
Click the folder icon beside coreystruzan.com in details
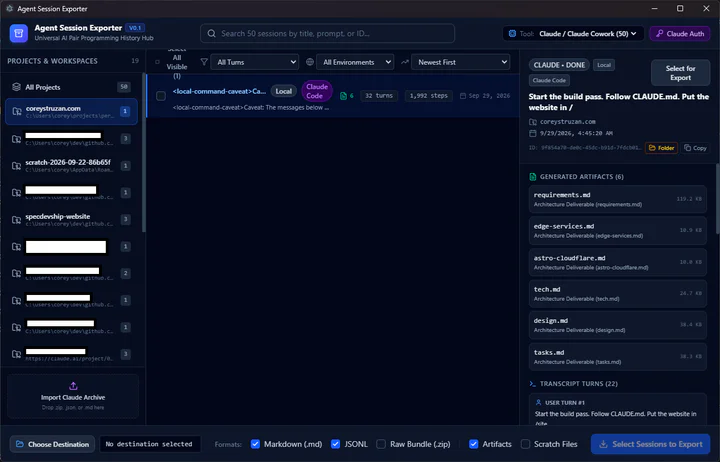click(533, 122)
